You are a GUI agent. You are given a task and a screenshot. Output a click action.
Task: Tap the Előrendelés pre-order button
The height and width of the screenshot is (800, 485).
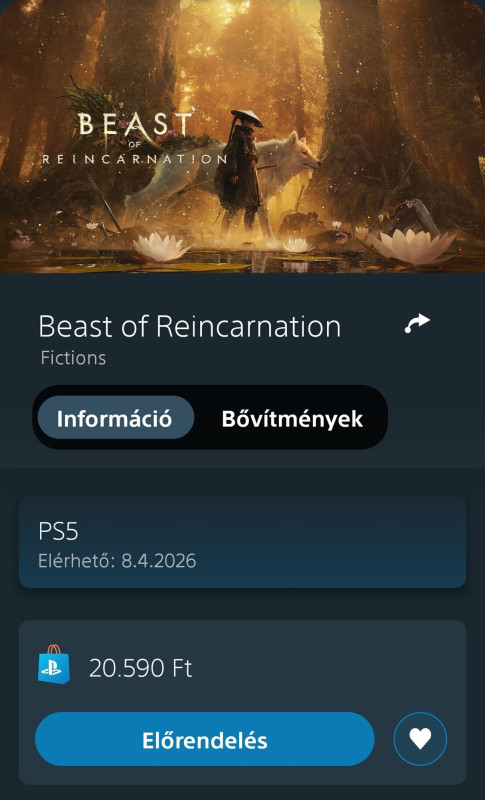pyautogui.click(x=205, y=739)
